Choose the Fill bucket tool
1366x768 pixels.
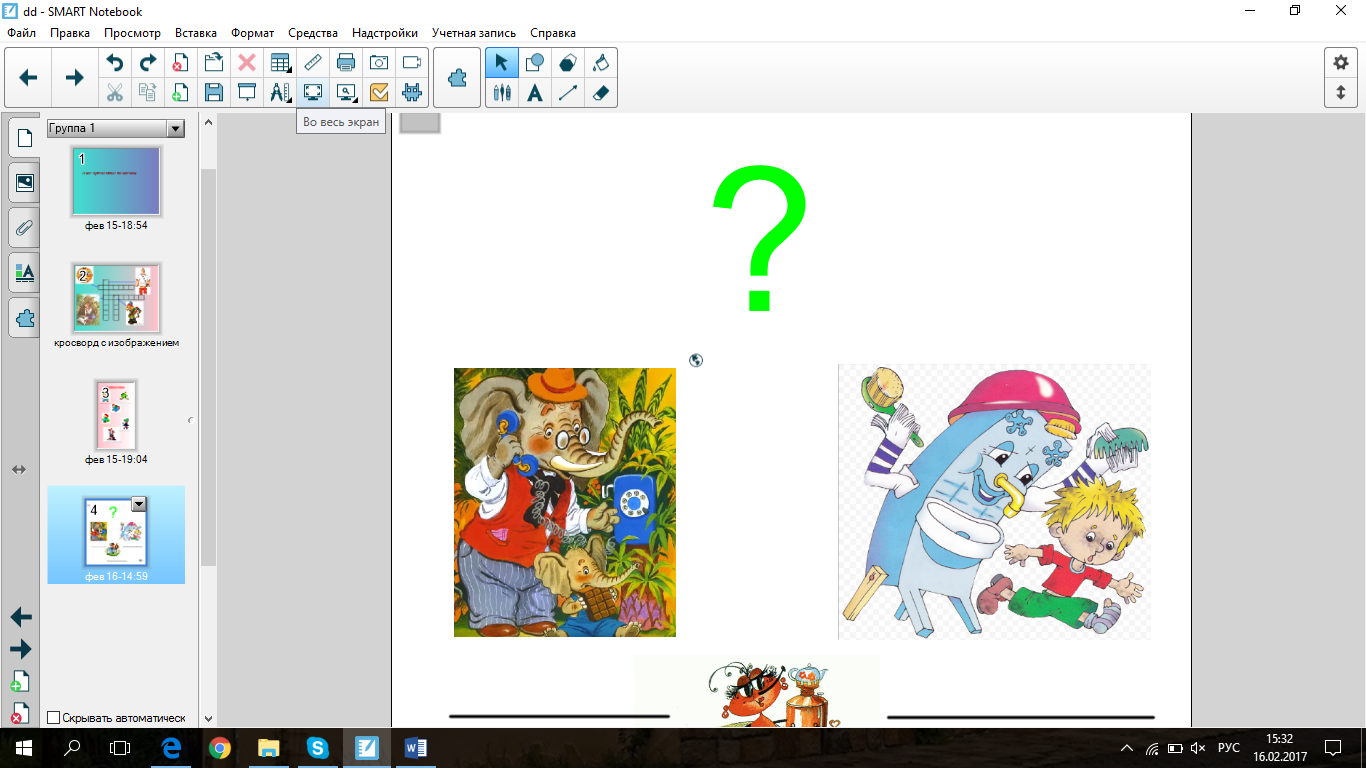pyautogui.click(x=600, y=63)
